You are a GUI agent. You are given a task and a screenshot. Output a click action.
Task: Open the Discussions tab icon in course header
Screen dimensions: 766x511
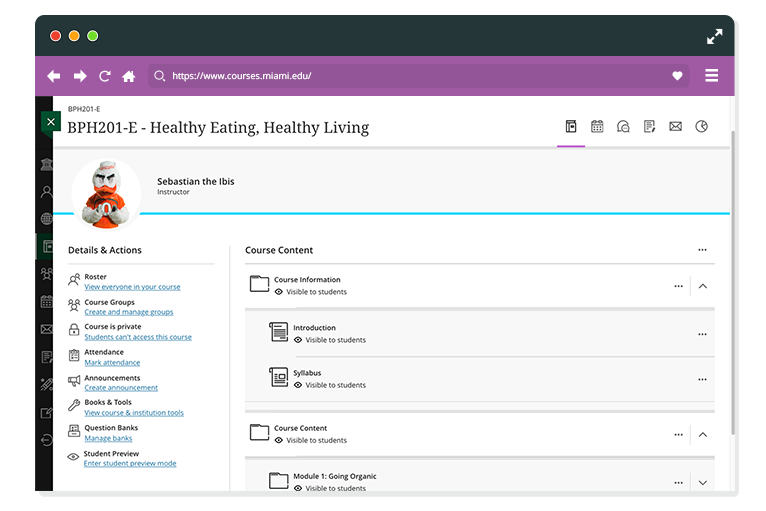(x=623, y=127)
